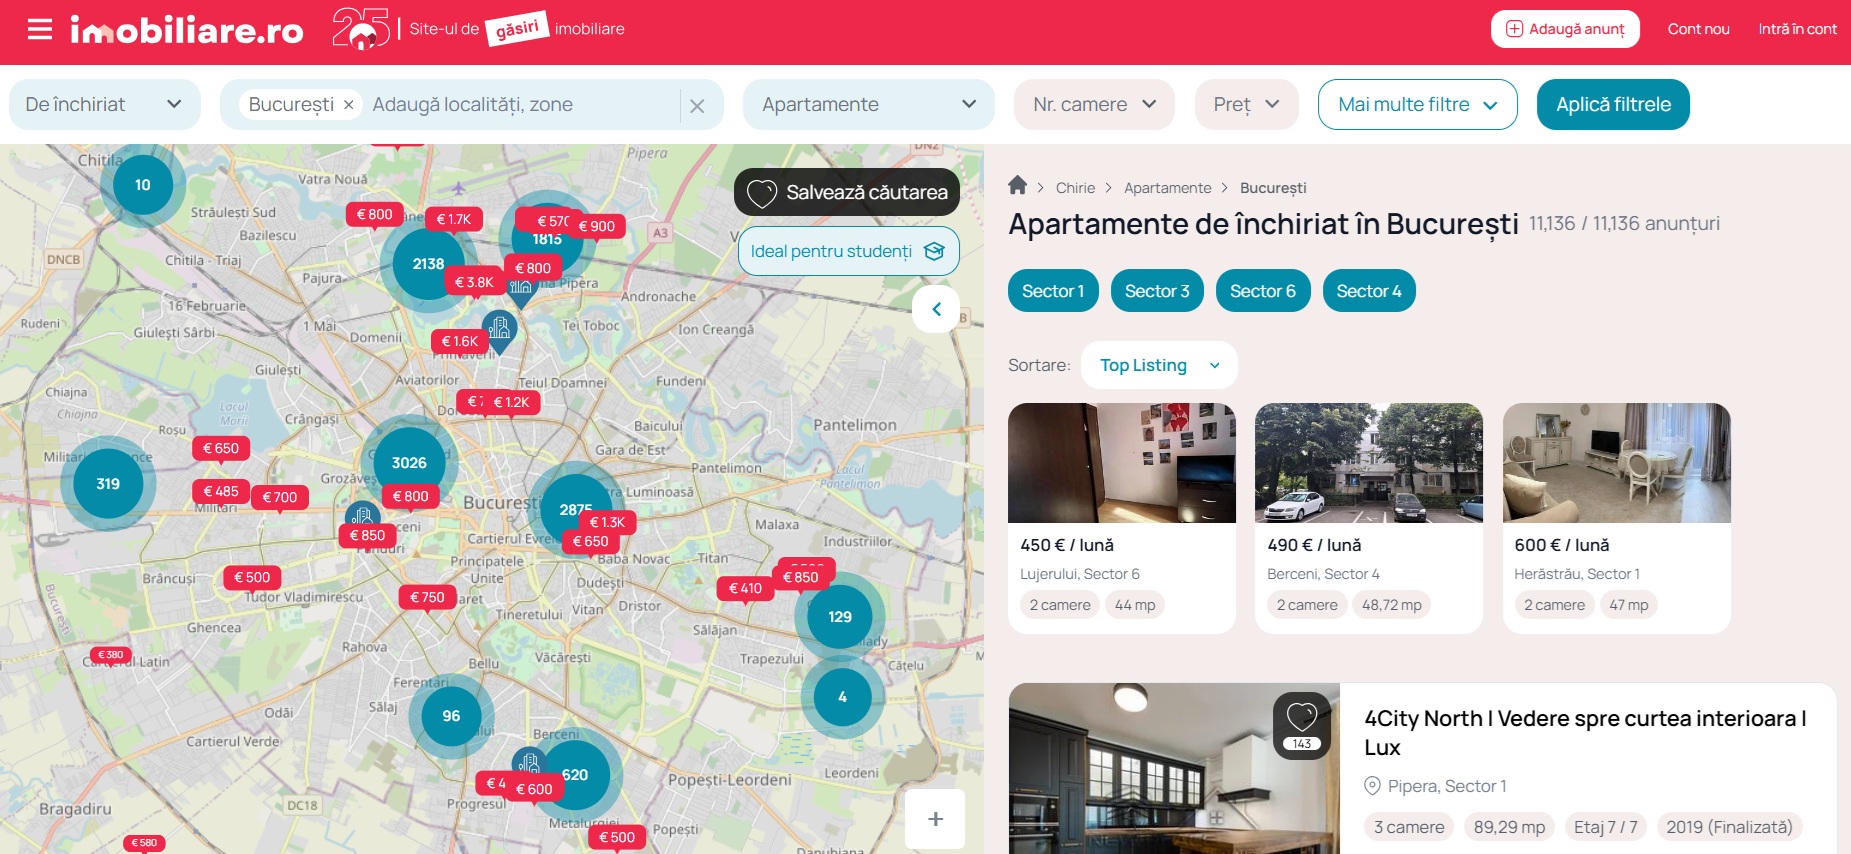Toggle the Sector 6 filter chip
Screen dimensions: 1851x854
click(1262, 291)
